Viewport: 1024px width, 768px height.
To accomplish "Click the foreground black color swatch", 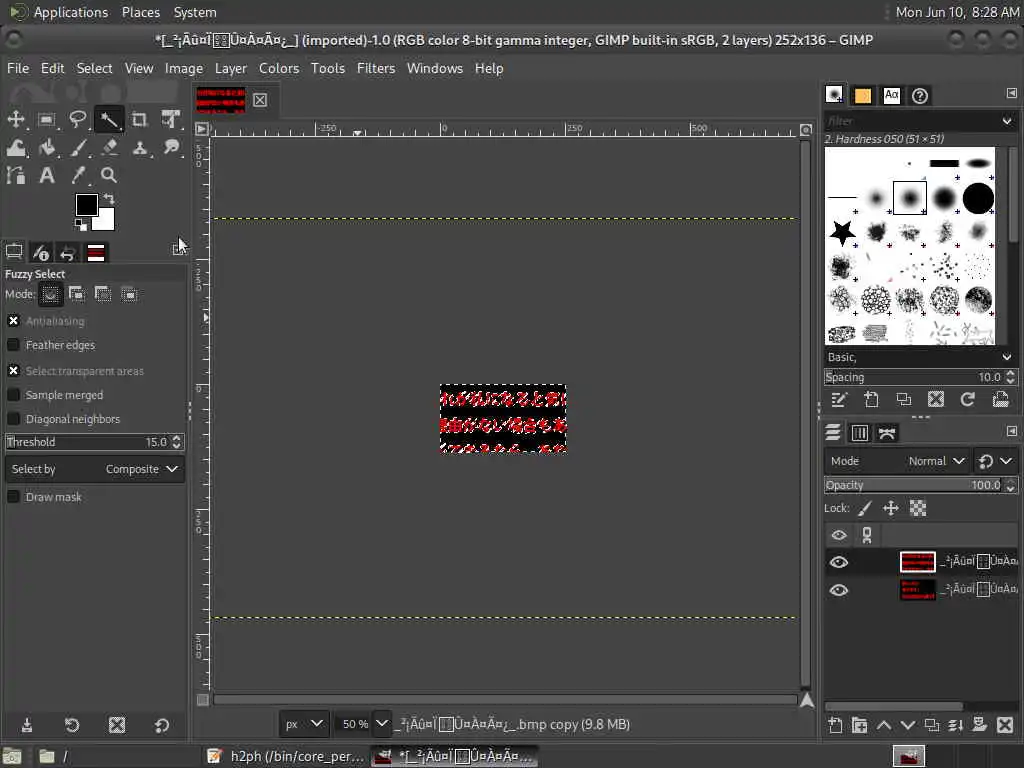I will coord(86,204).
